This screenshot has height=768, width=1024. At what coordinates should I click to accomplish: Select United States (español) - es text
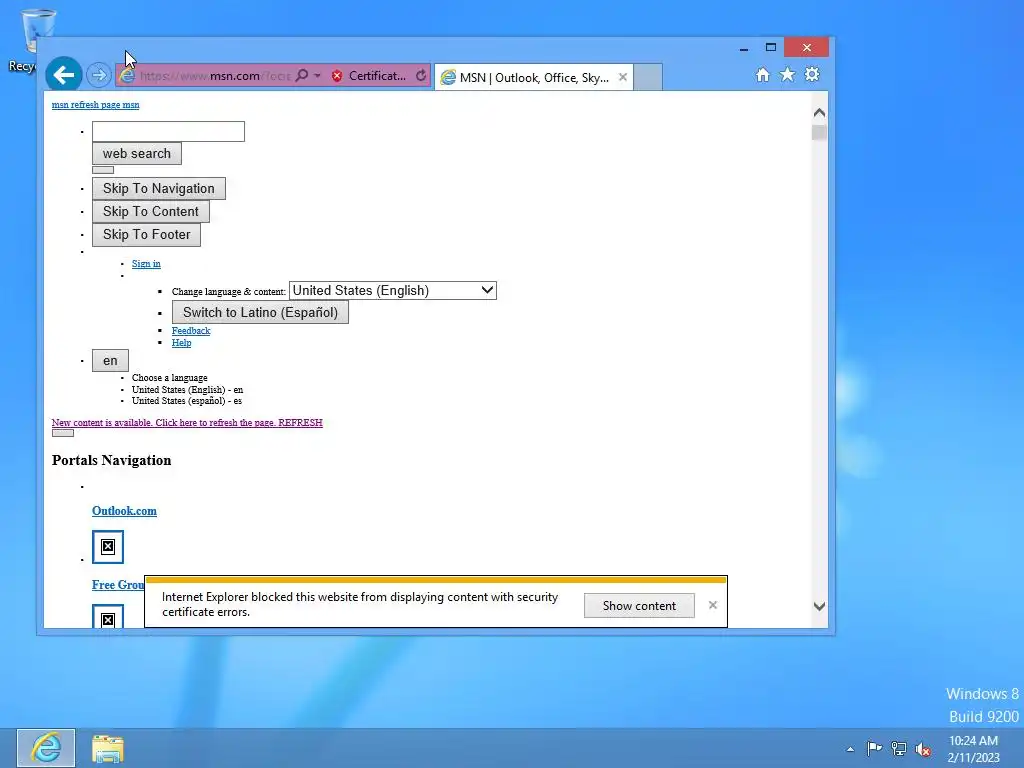pyautogui.click(x=187, y=401)
